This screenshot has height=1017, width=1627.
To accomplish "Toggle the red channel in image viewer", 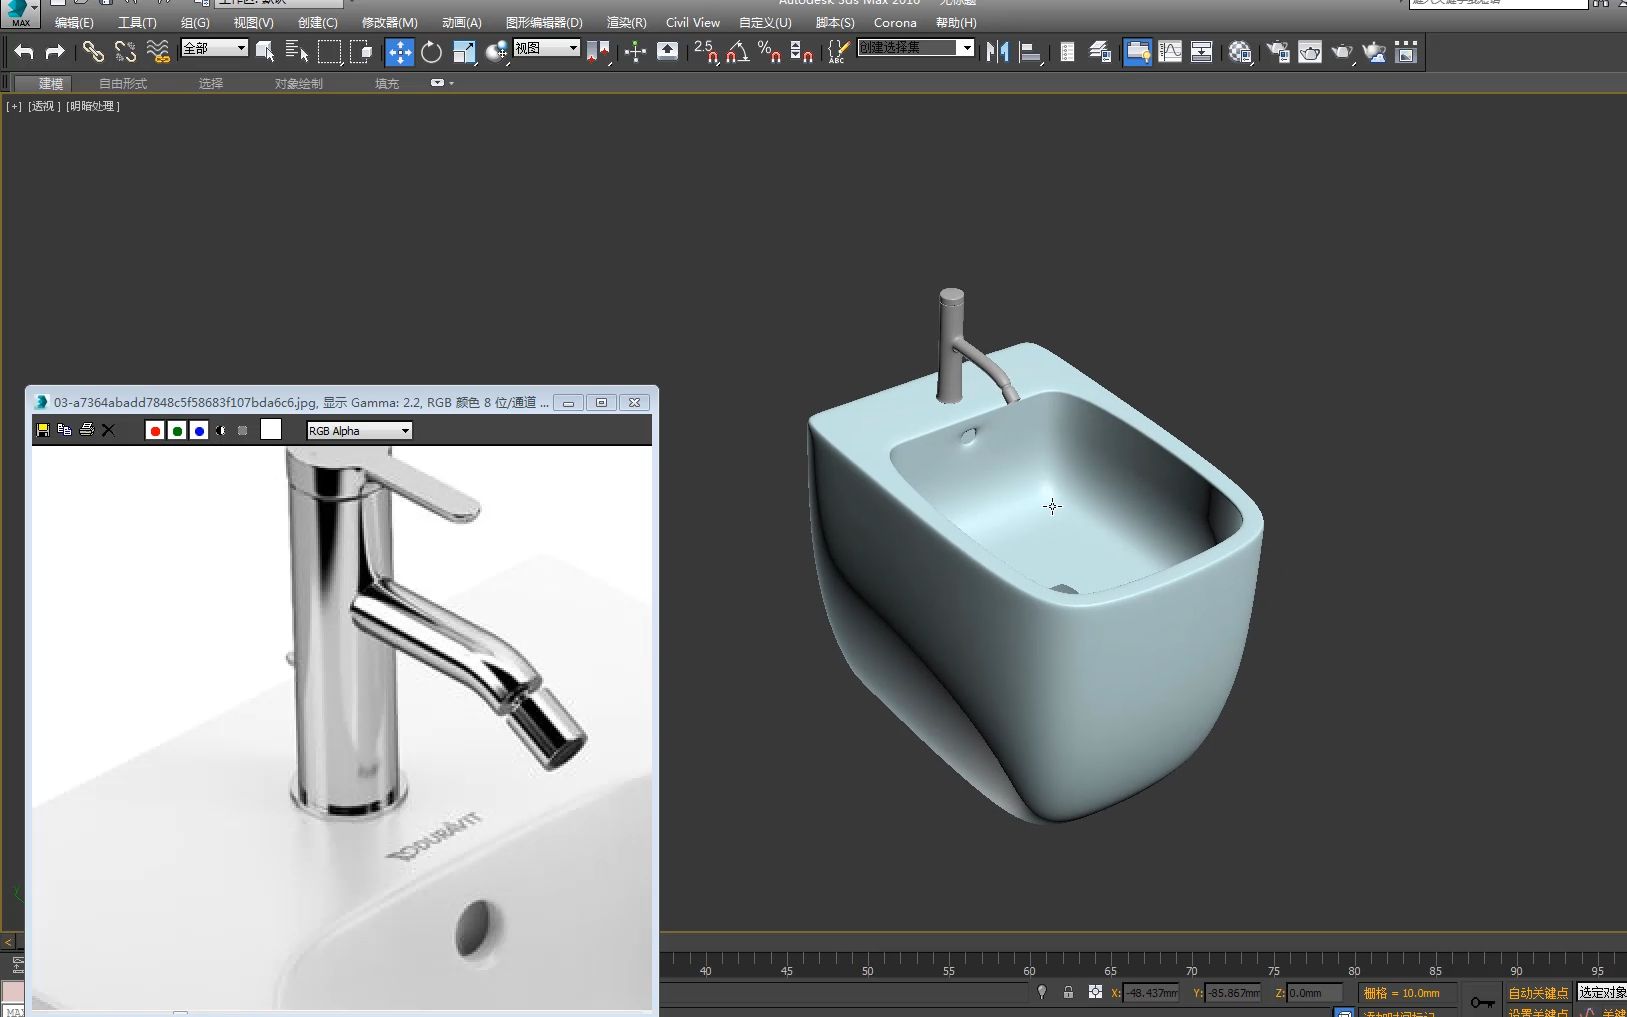I will click(155, 430).
